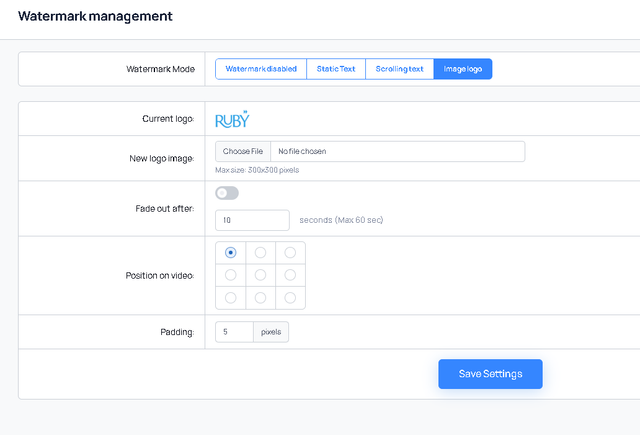
Task: Click the No file chosen field
Action: [397, 152]
